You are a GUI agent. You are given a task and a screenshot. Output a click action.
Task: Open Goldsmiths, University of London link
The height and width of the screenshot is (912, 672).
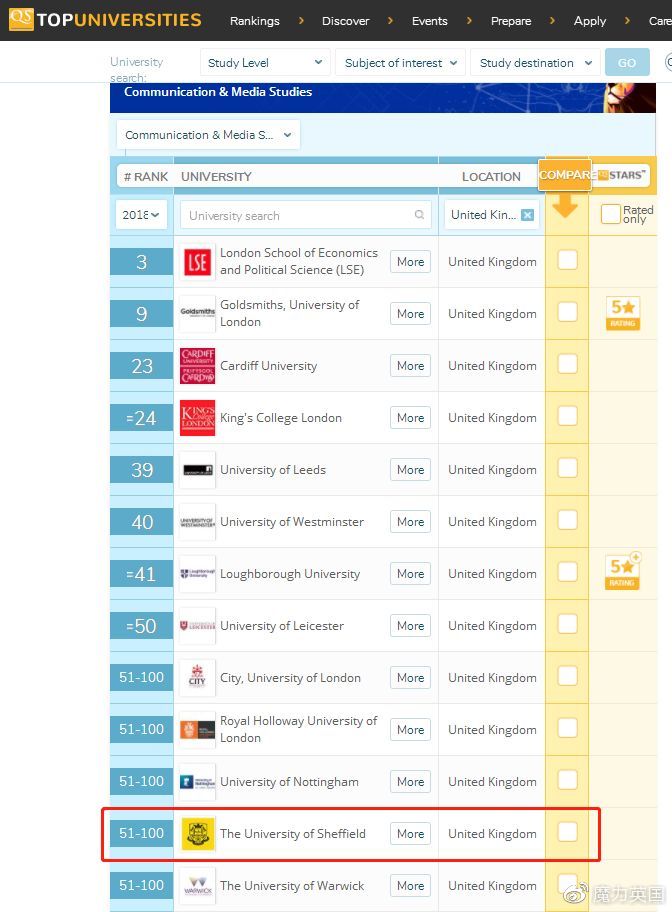pyautogui.click(x=290, y=313)
